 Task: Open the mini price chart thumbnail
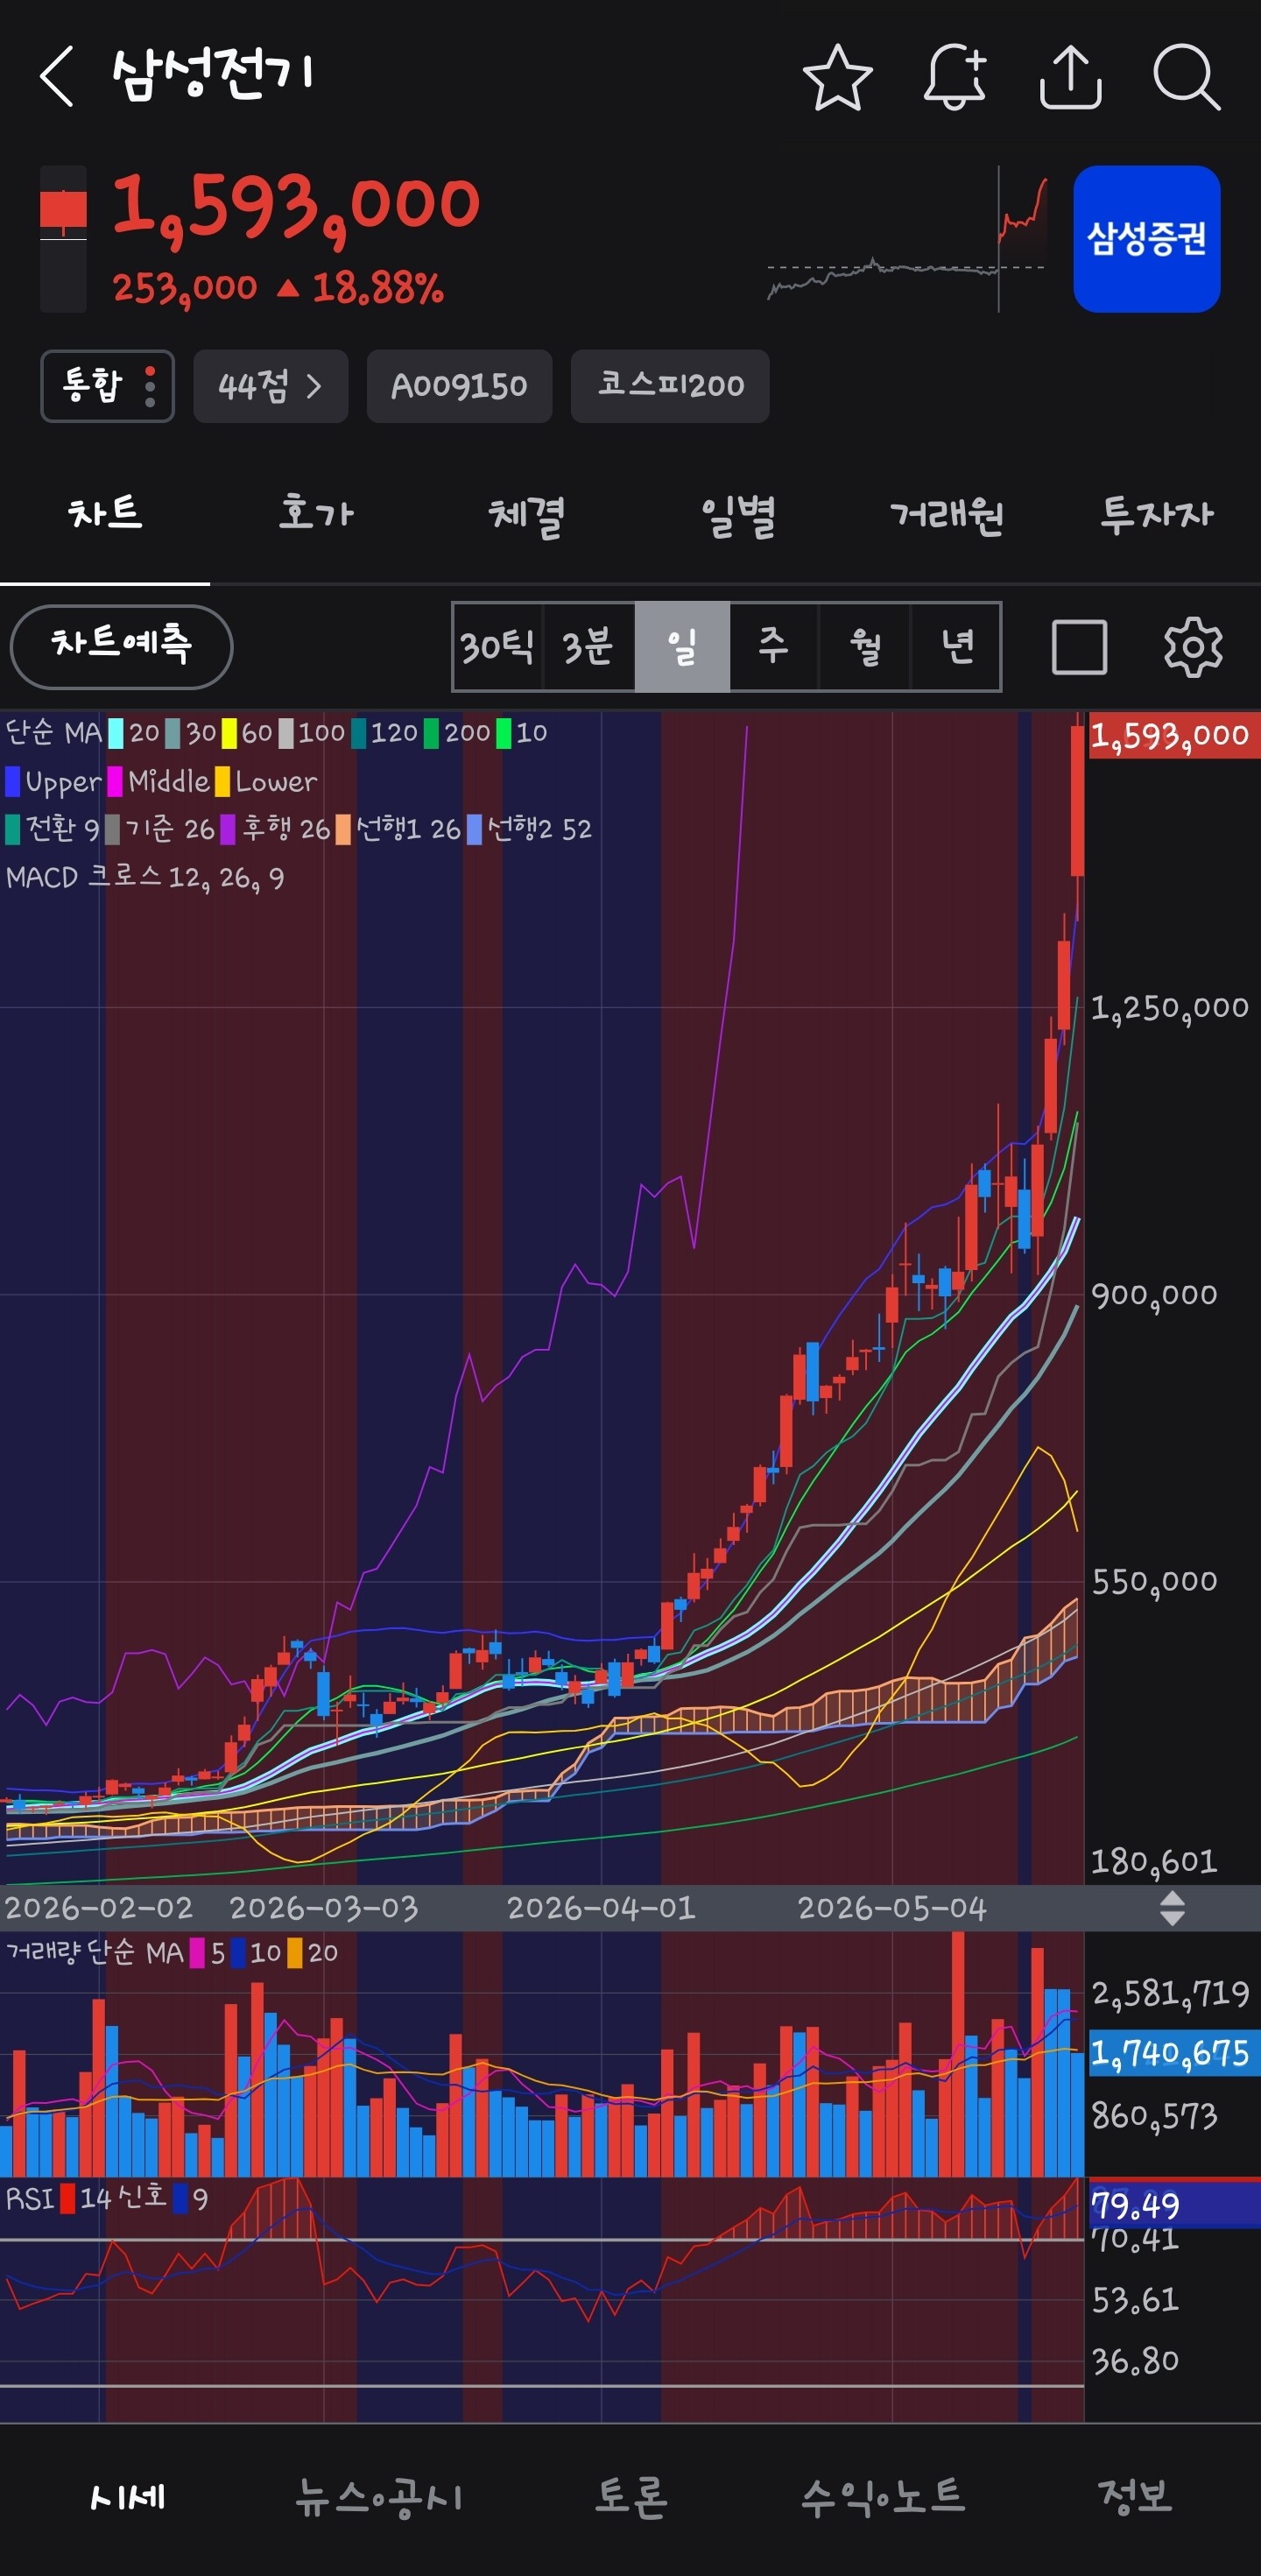[x=907, y=239]
